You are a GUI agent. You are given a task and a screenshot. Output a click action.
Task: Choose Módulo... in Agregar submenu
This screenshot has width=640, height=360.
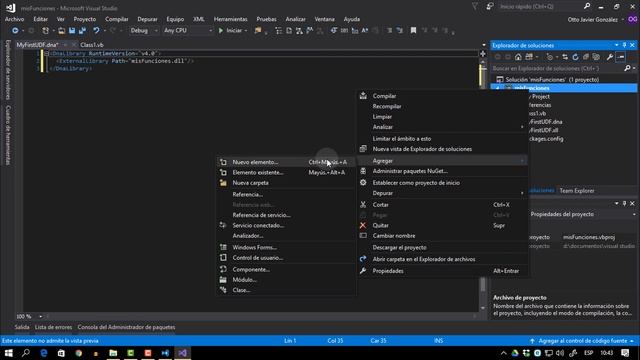pyautogui.click(x=286, y=280)
